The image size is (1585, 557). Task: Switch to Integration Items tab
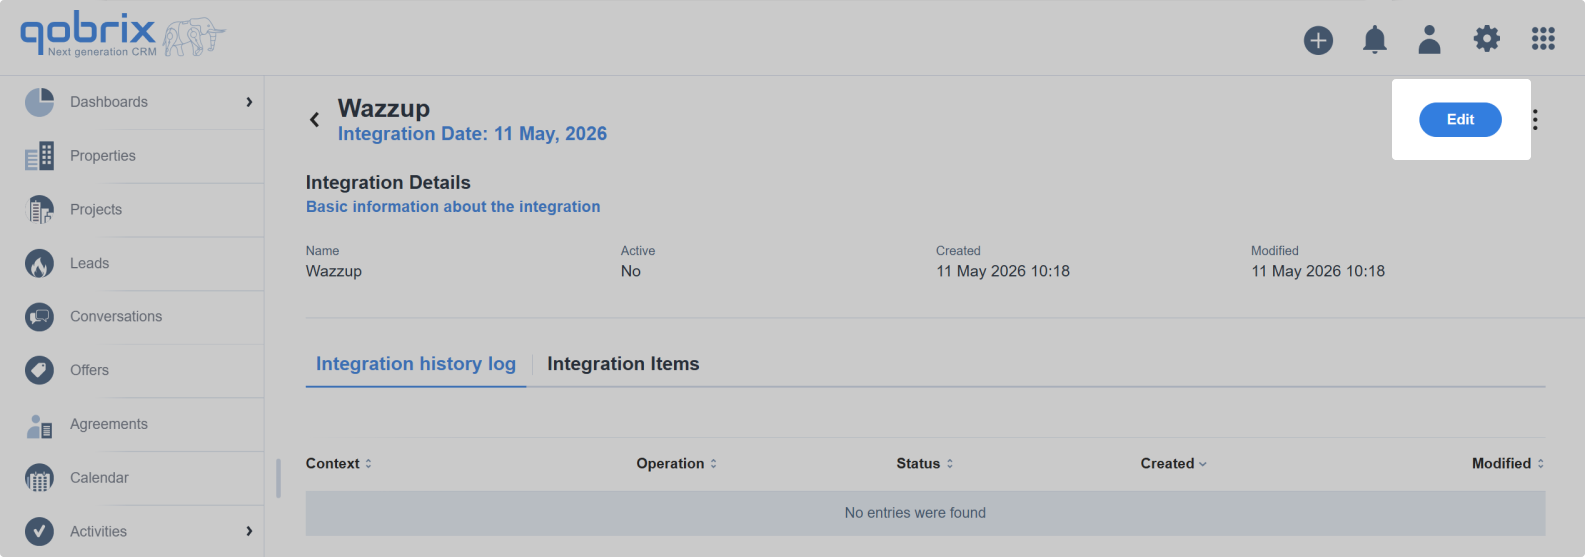[623, 364]
